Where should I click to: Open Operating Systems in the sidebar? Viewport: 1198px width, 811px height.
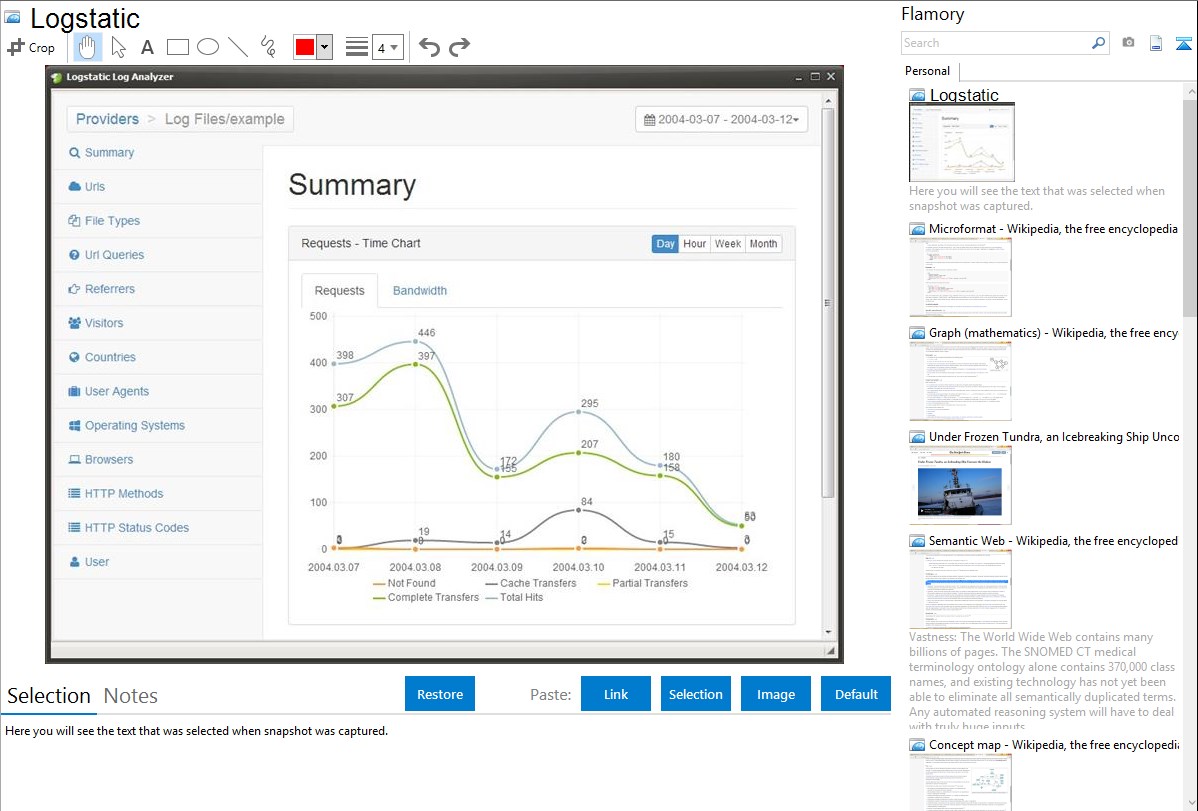pos(126,426)
